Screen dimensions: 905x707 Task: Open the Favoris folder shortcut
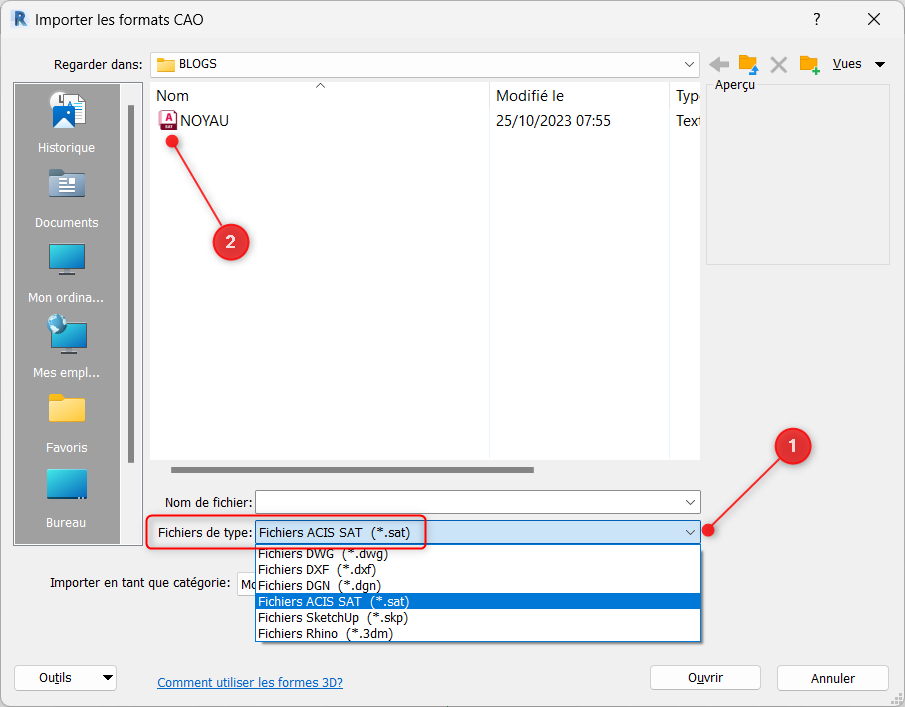click(67, 424)
